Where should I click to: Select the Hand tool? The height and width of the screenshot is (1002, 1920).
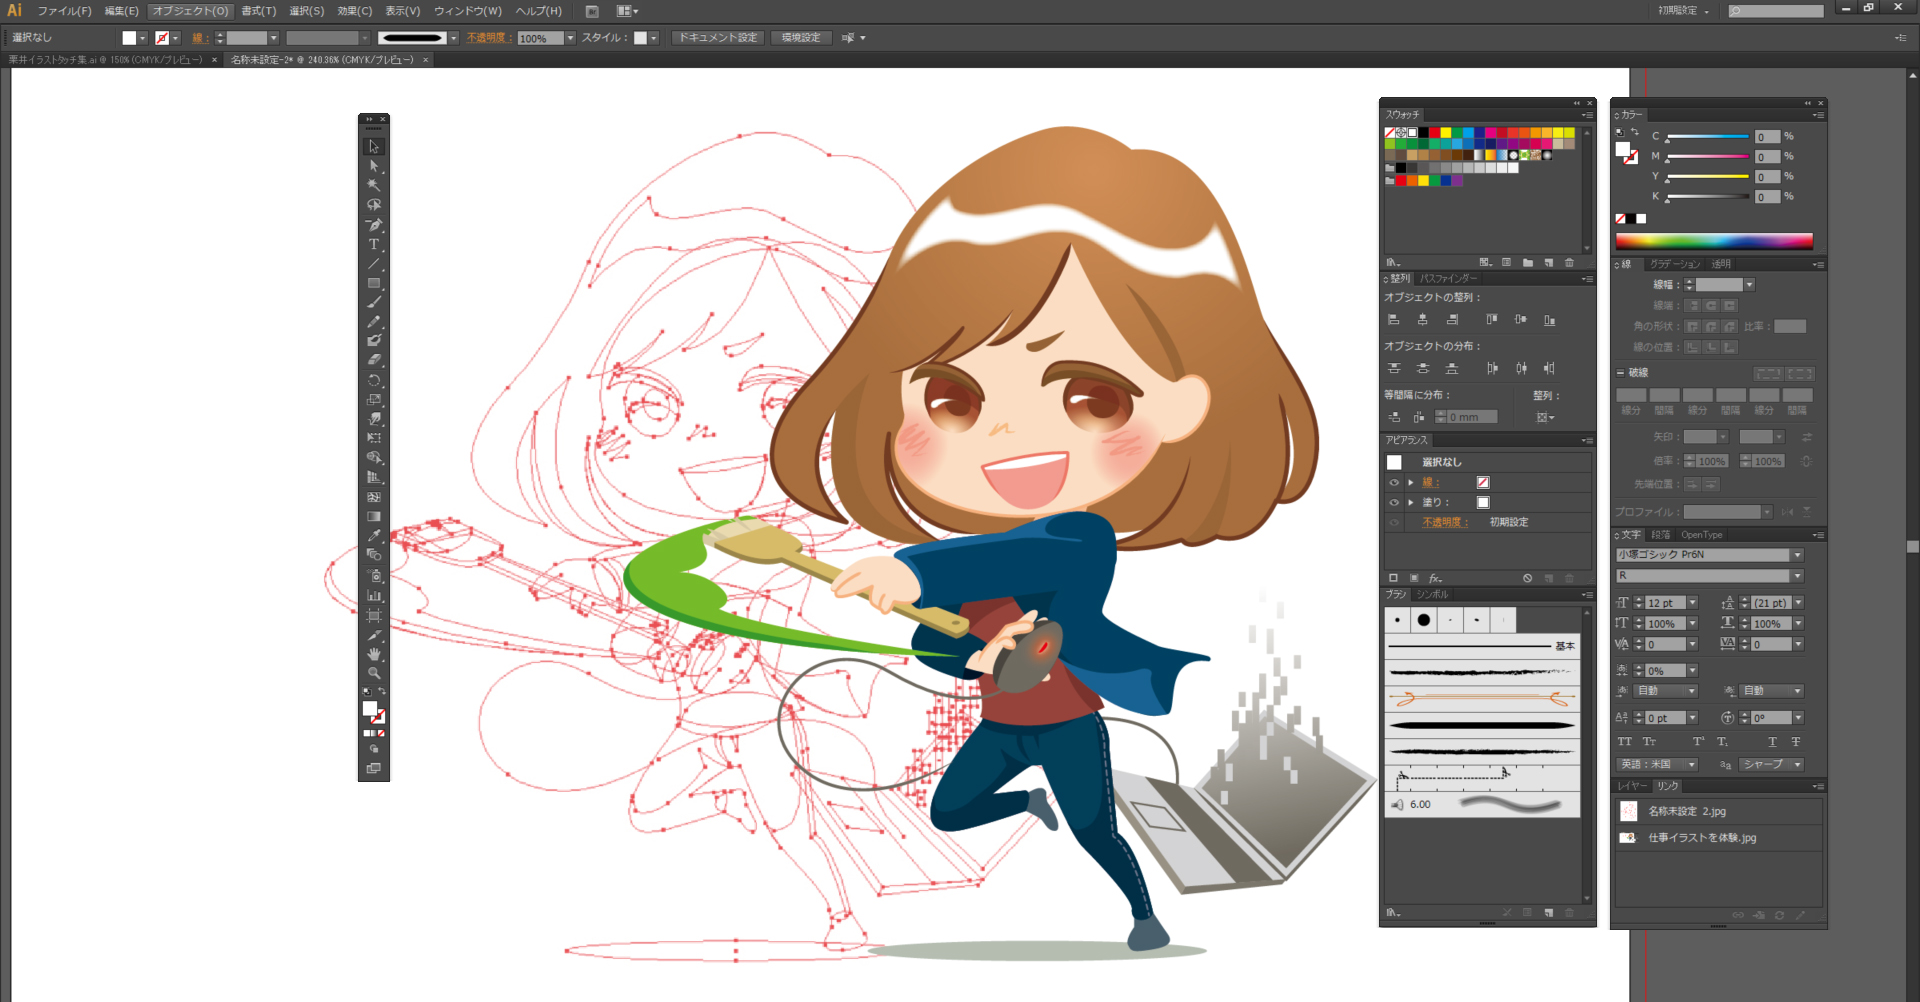(x=374, y=654)
